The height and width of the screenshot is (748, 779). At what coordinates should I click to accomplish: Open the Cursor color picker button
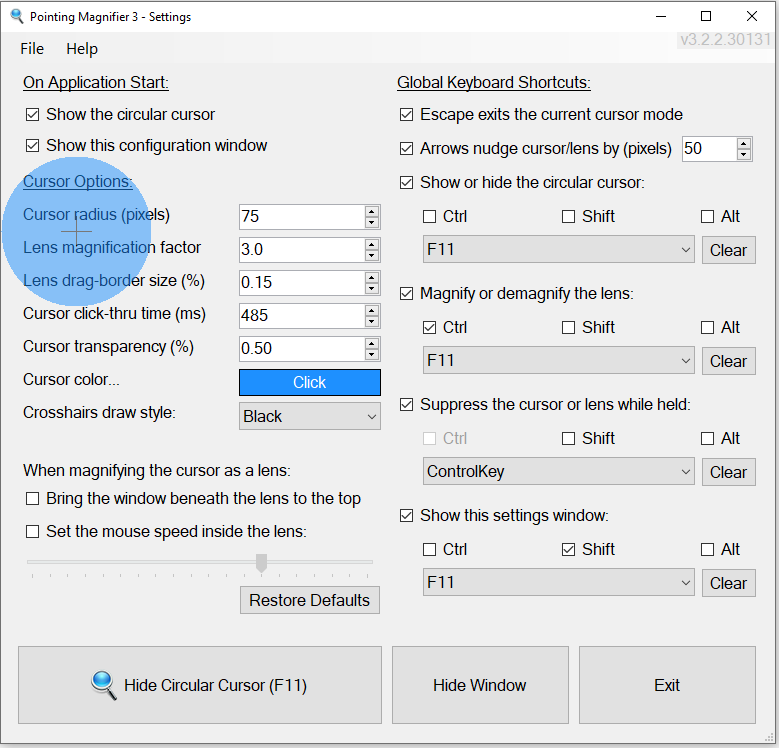pos(310,382)
